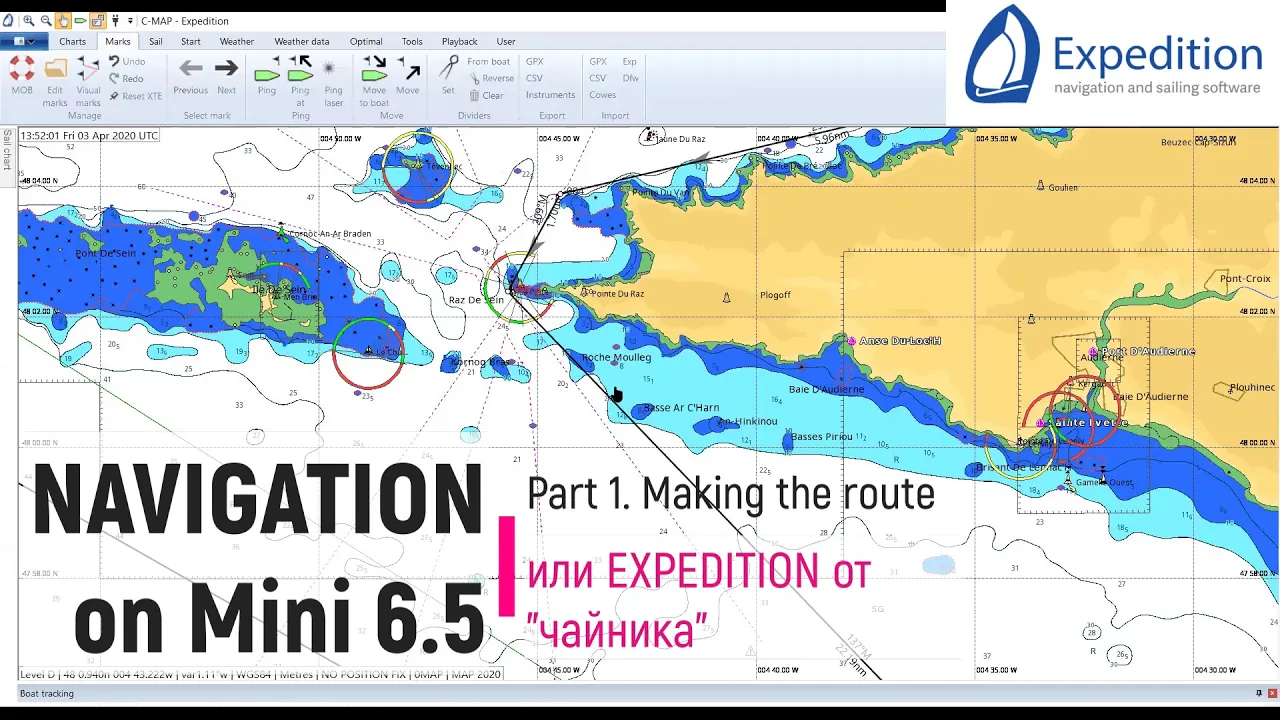This screenshot has height=720, width=1280.
Task: Click CSV in Export group
Action: (x=534, y=79)
